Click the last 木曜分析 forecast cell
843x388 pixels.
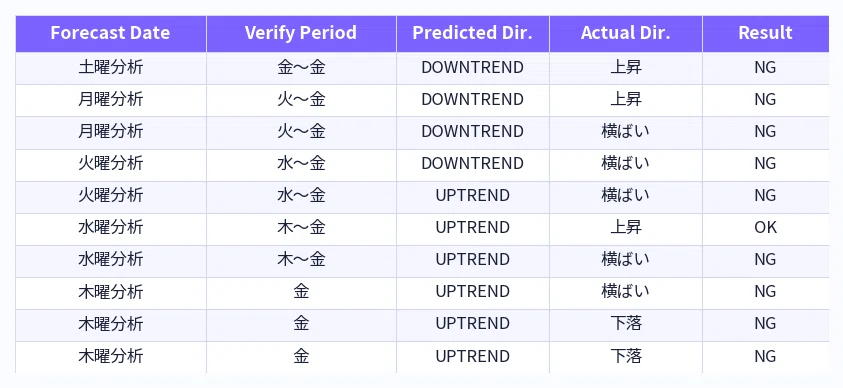pos(111,356)
